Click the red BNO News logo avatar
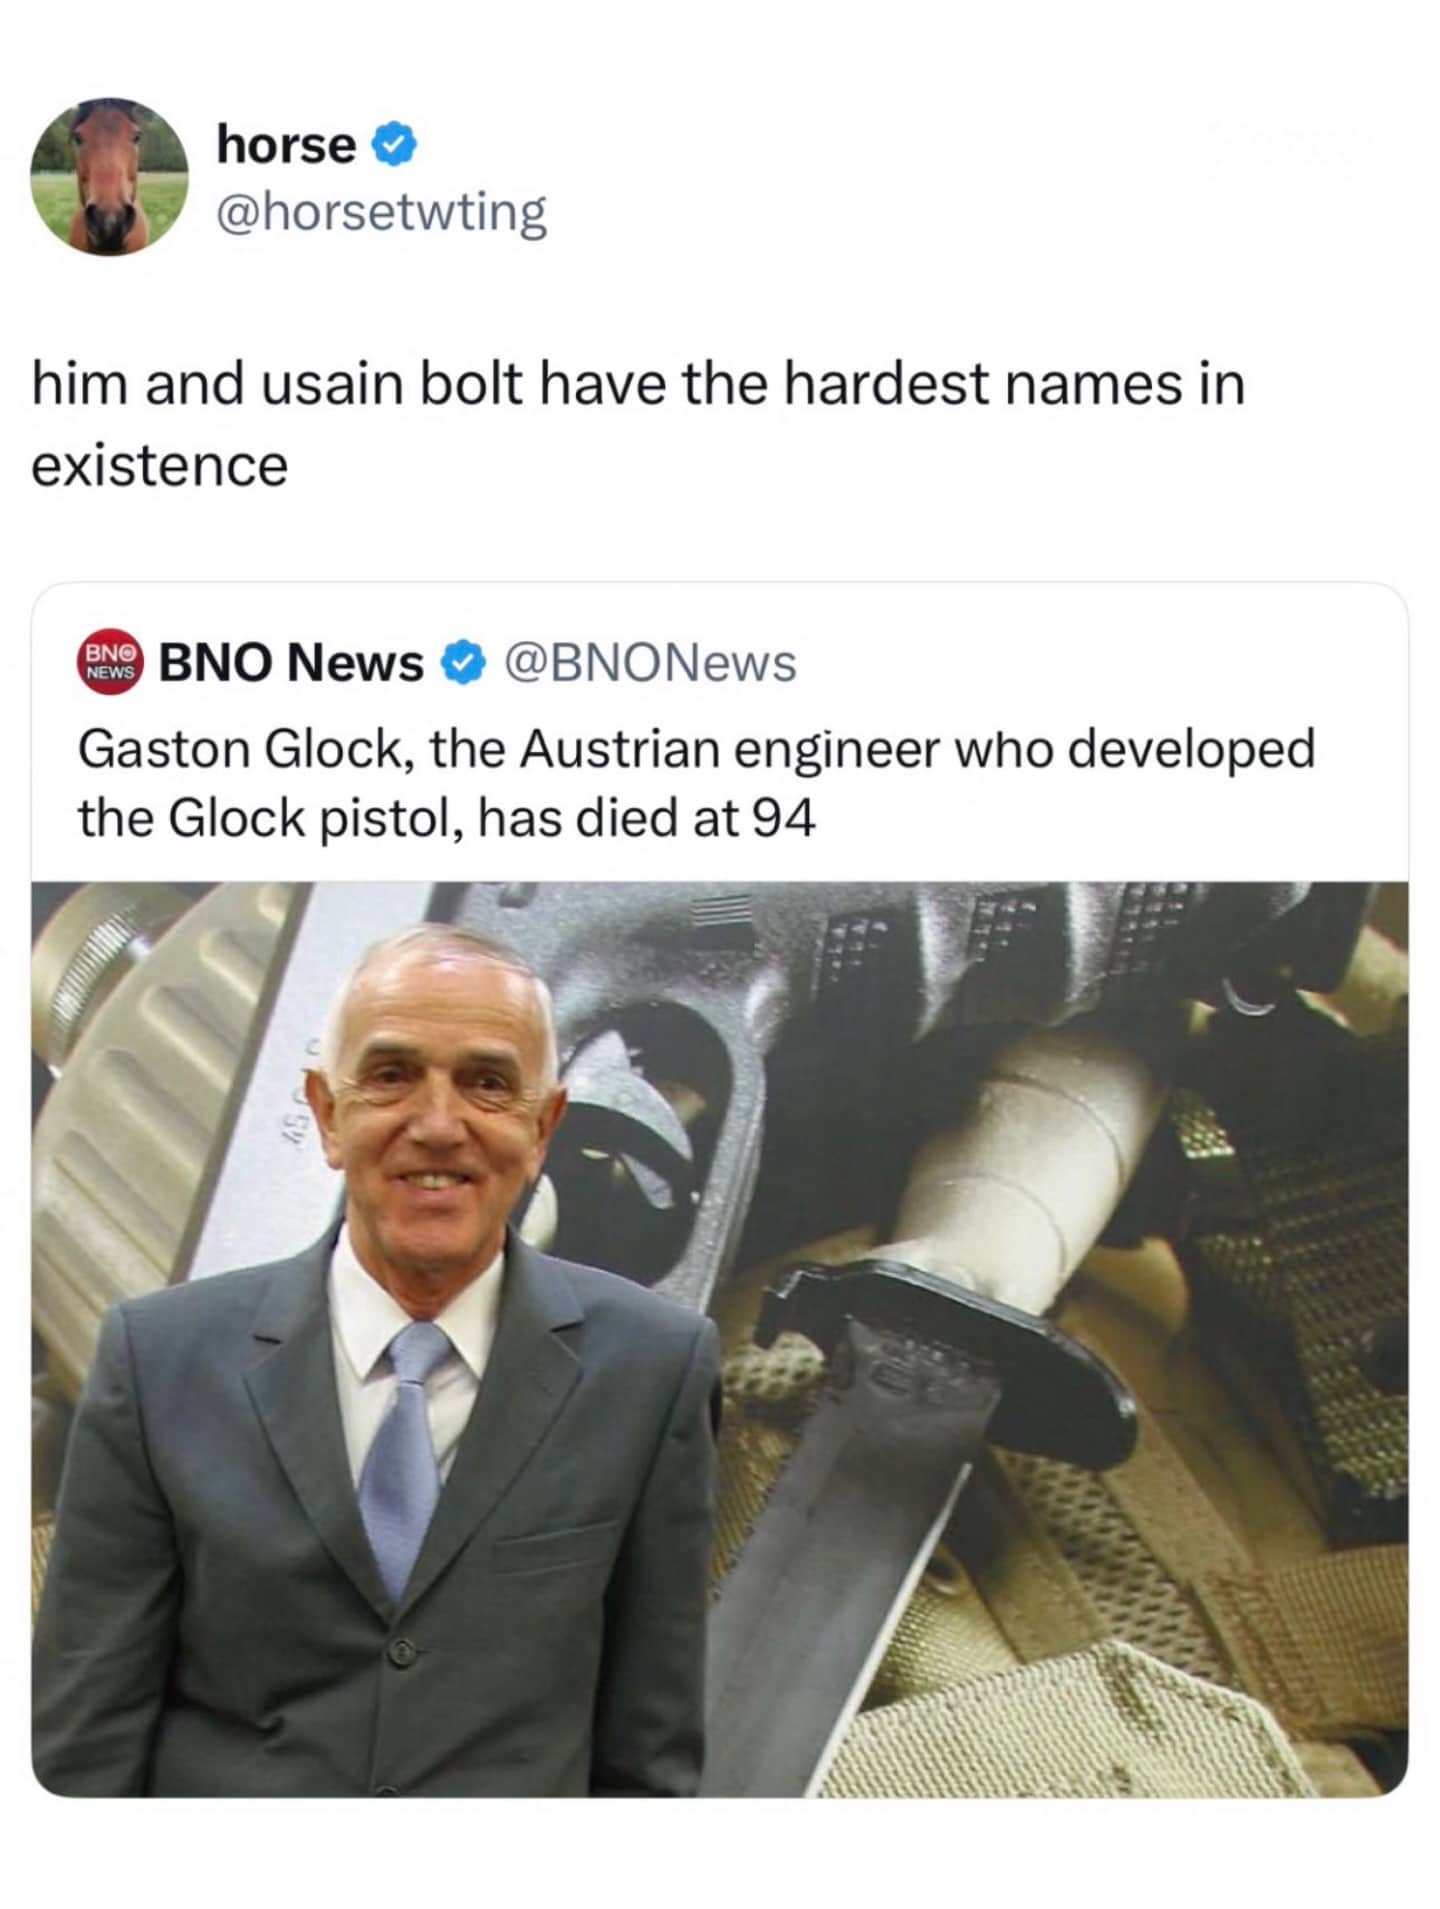1440x1909 pixels. pyautogui.click(x=111, y=663)
